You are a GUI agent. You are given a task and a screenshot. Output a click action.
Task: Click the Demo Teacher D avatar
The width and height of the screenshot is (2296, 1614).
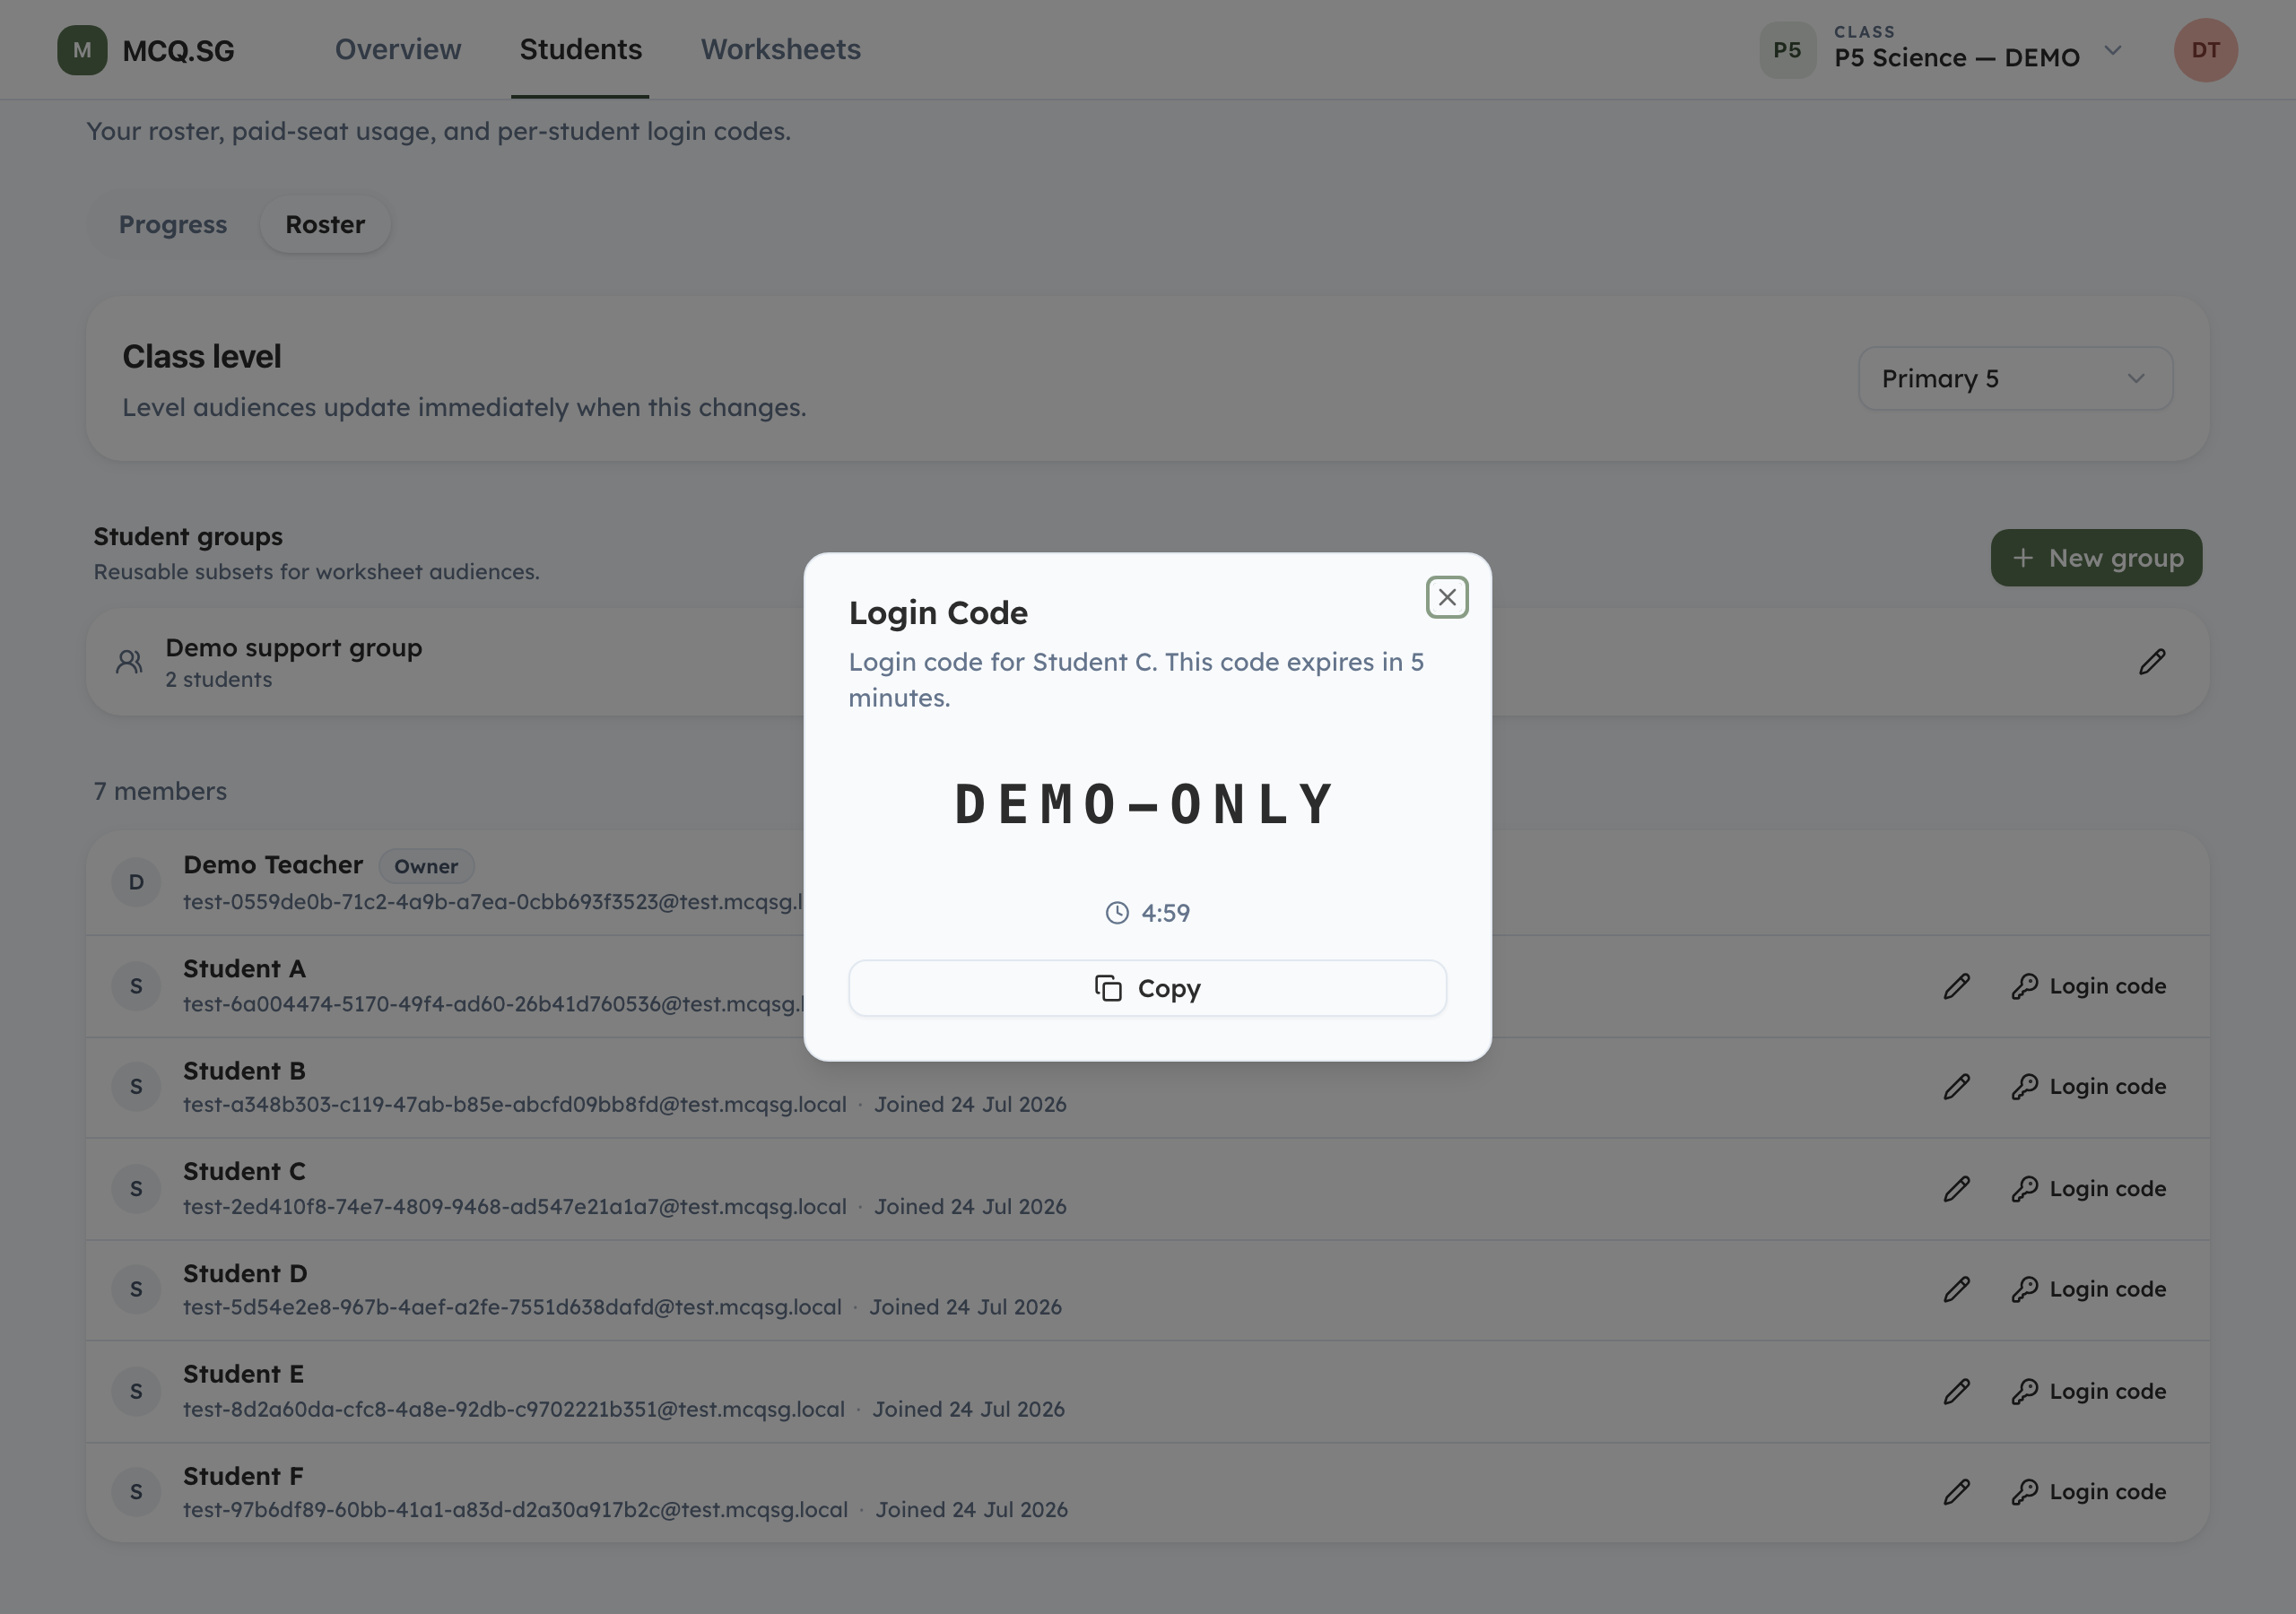click(136, 882)
